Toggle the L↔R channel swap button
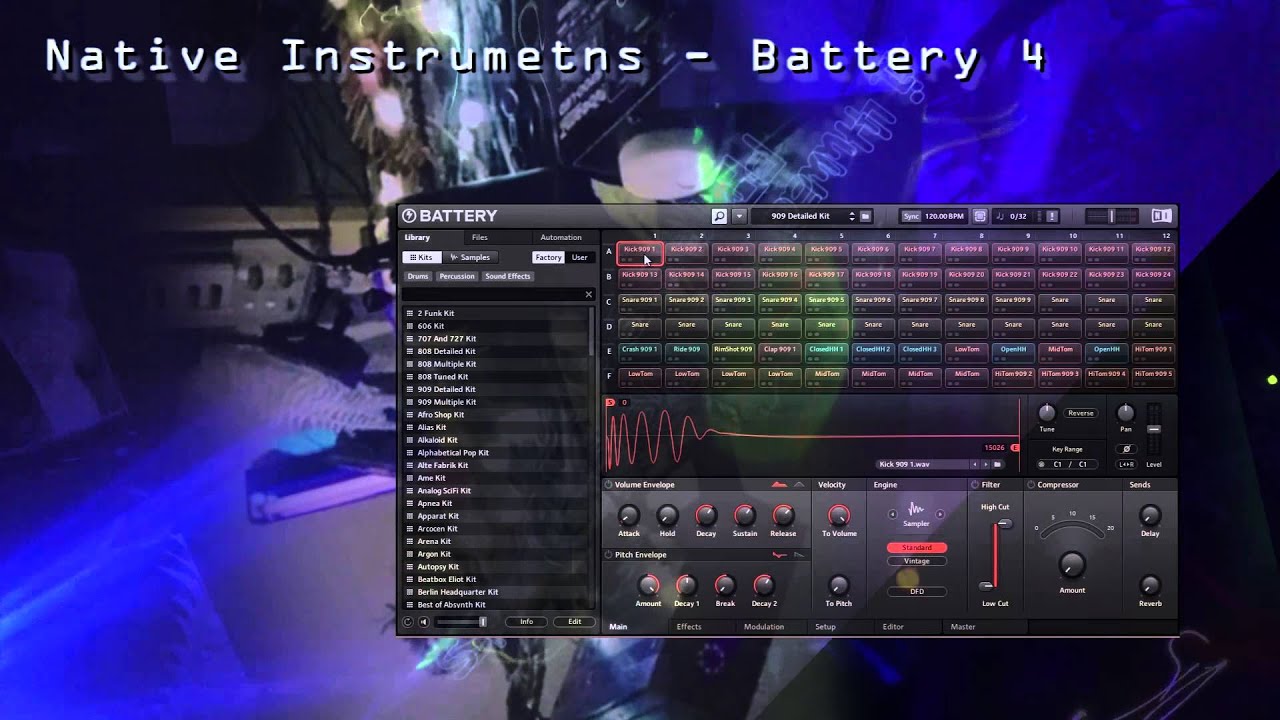 1126,464
